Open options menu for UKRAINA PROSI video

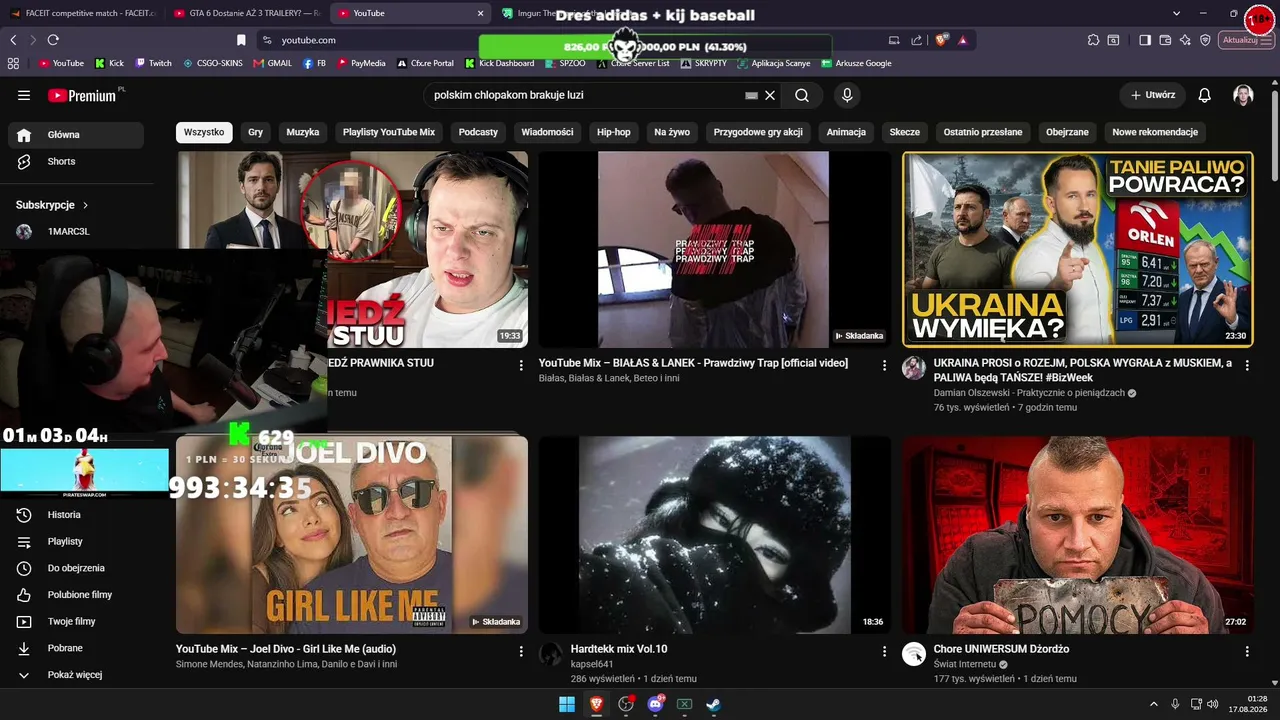tap(1247, 366)
